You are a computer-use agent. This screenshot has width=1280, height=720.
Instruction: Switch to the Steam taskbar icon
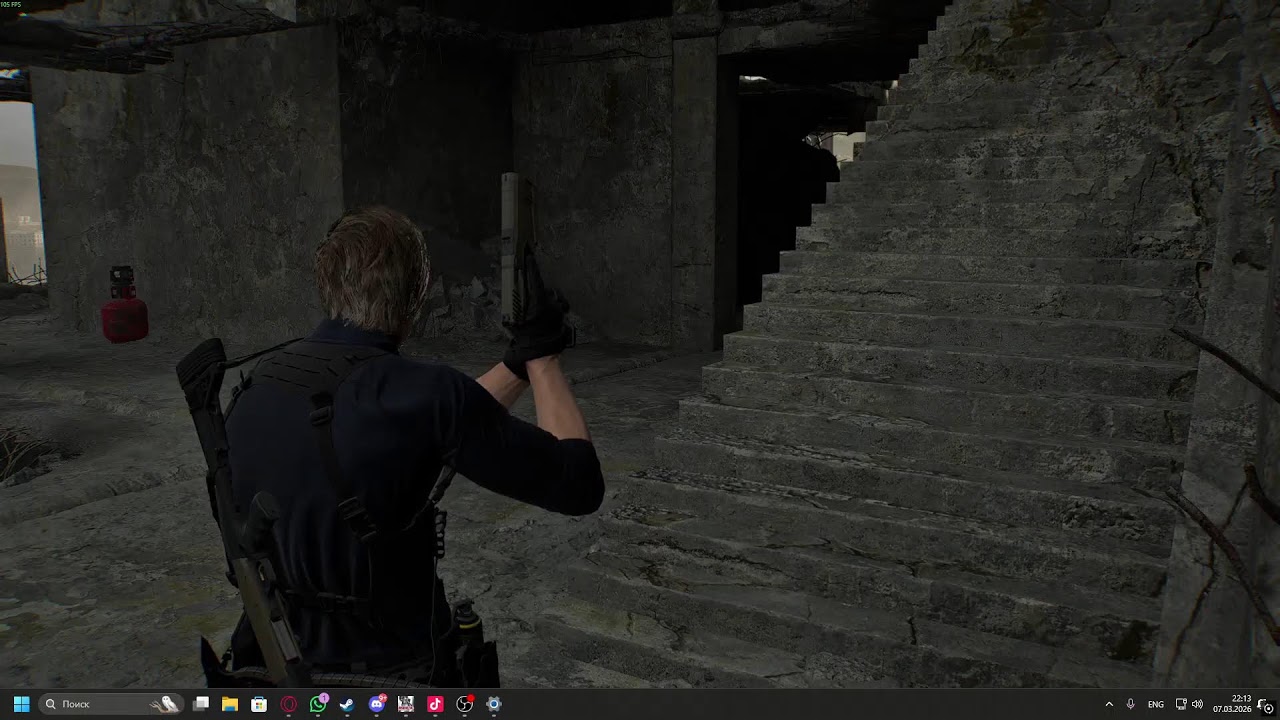click(x=347, y=704)
